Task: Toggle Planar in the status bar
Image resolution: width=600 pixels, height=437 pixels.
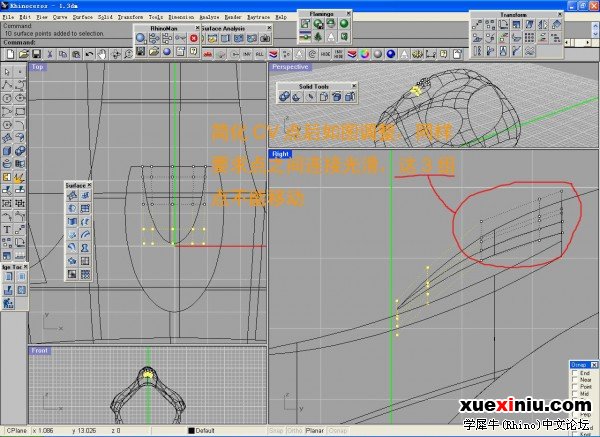Action: (x=315, y=431)
